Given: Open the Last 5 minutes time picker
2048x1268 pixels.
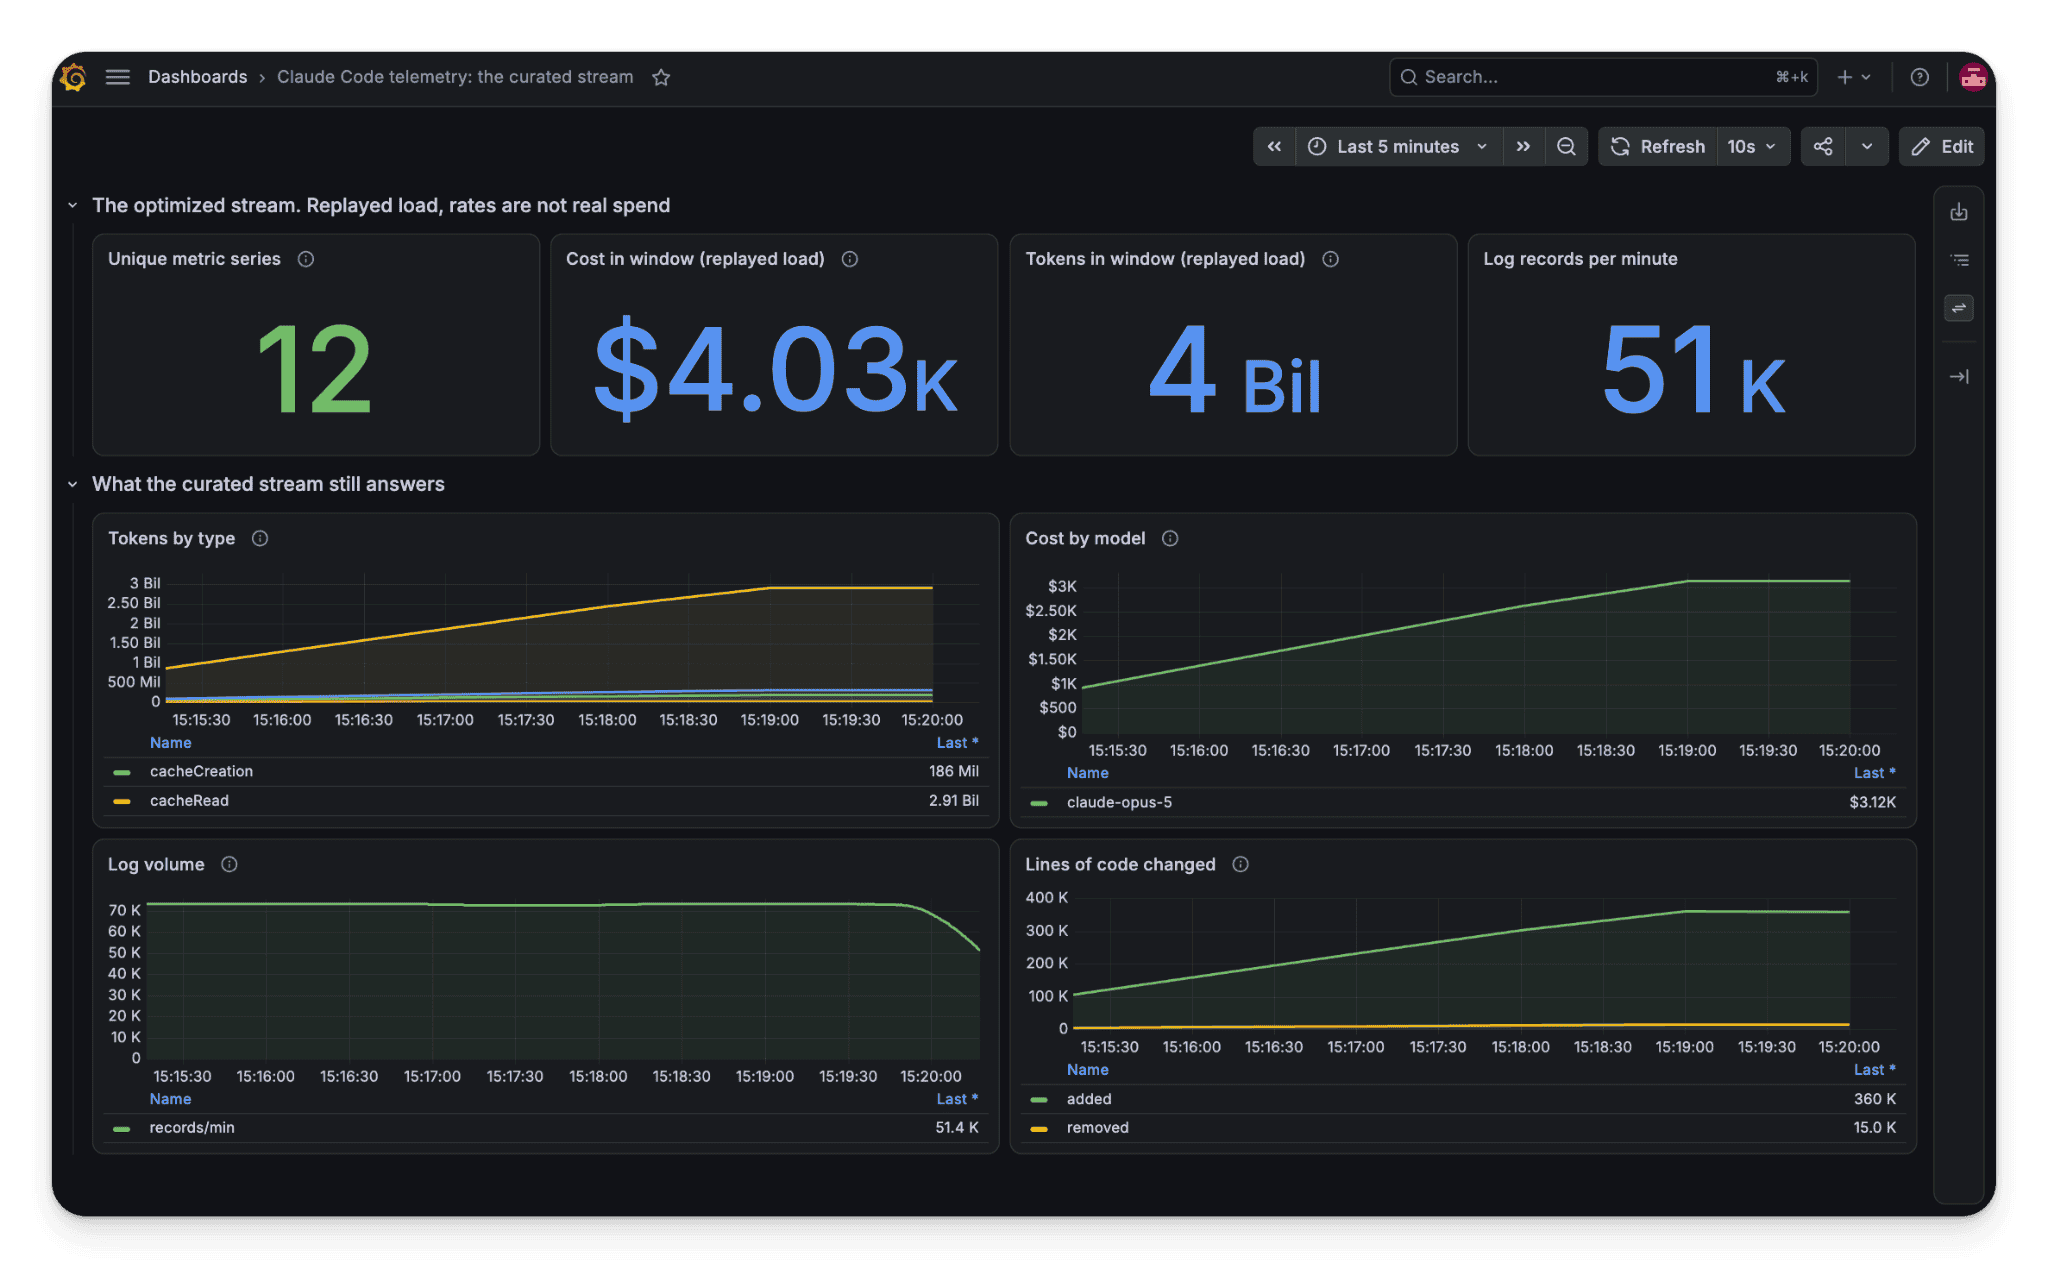Looking at the screenshot, I should click(x=1398, y=147).
